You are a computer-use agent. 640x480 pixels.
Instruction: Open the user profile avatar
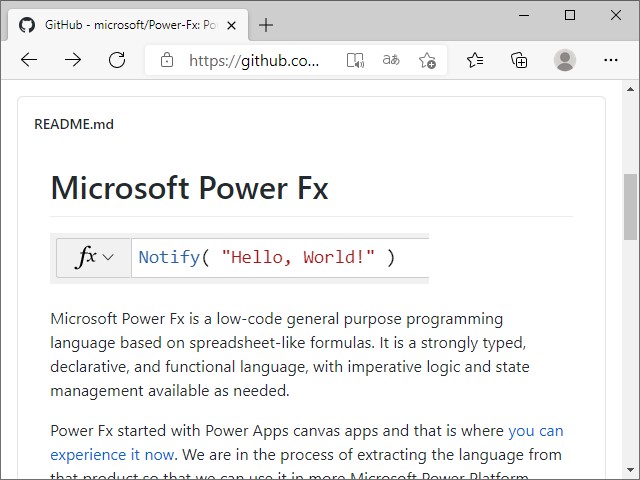565,60
